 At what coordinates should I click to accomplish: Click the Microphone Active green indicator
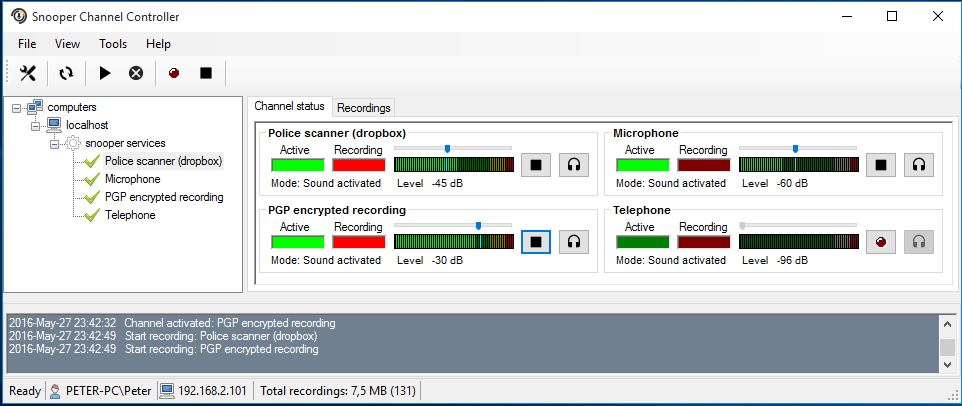pos(643,165)
